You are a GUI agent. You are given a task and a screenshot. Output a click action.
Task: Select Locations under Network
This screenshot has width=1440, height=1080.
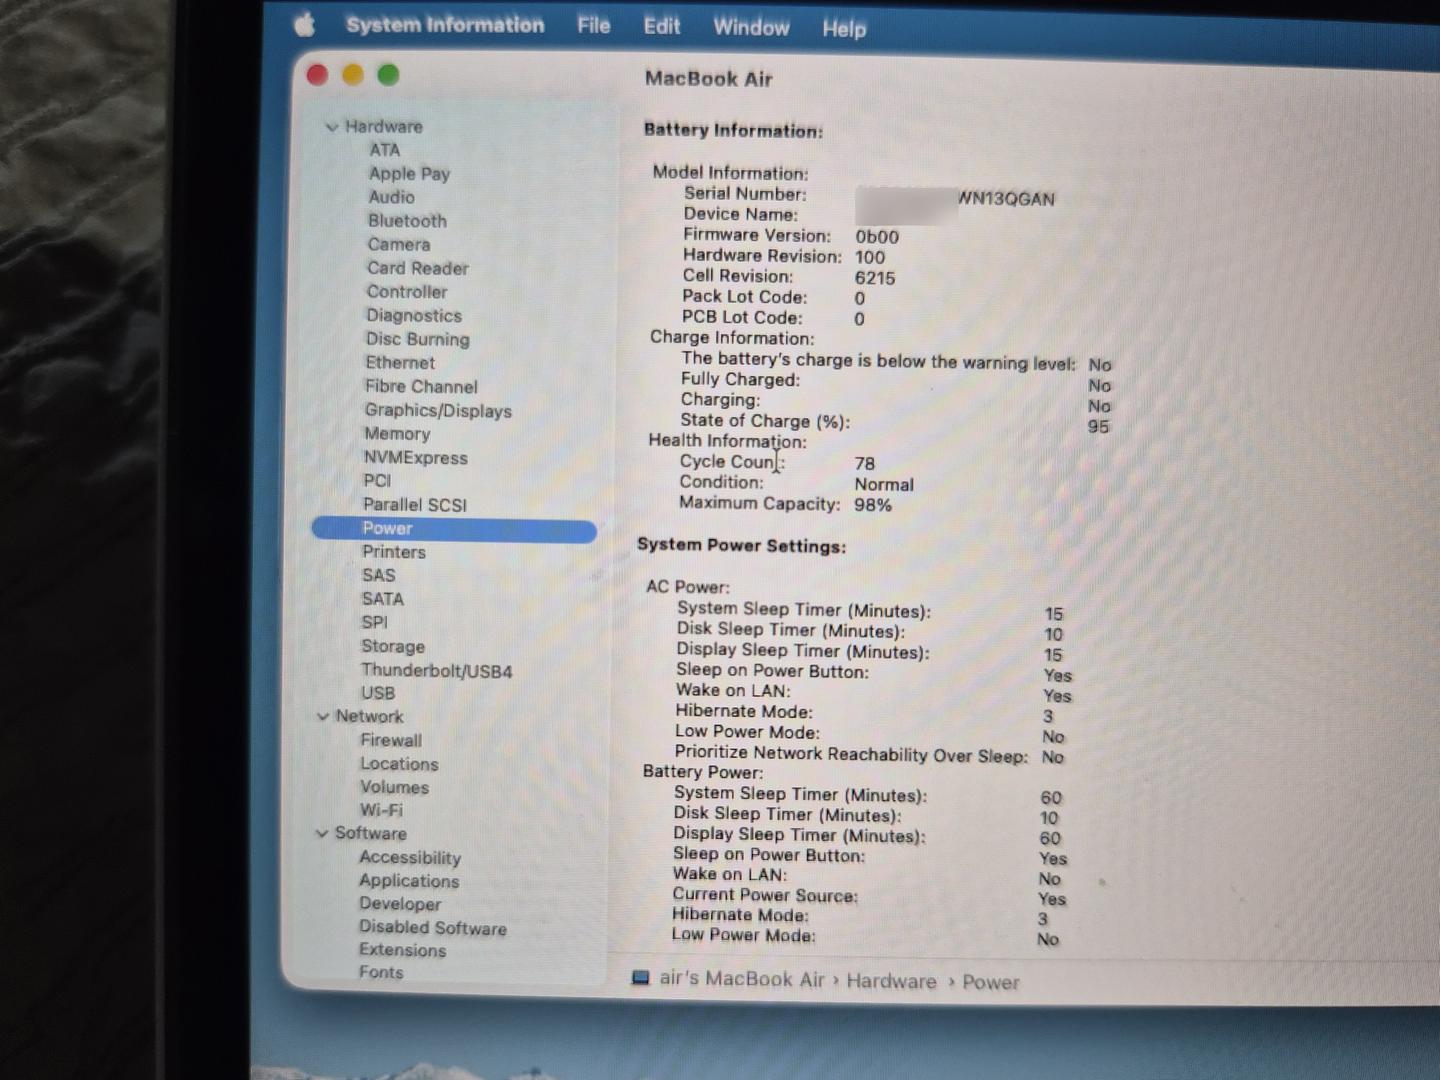(x=399, y=764)
